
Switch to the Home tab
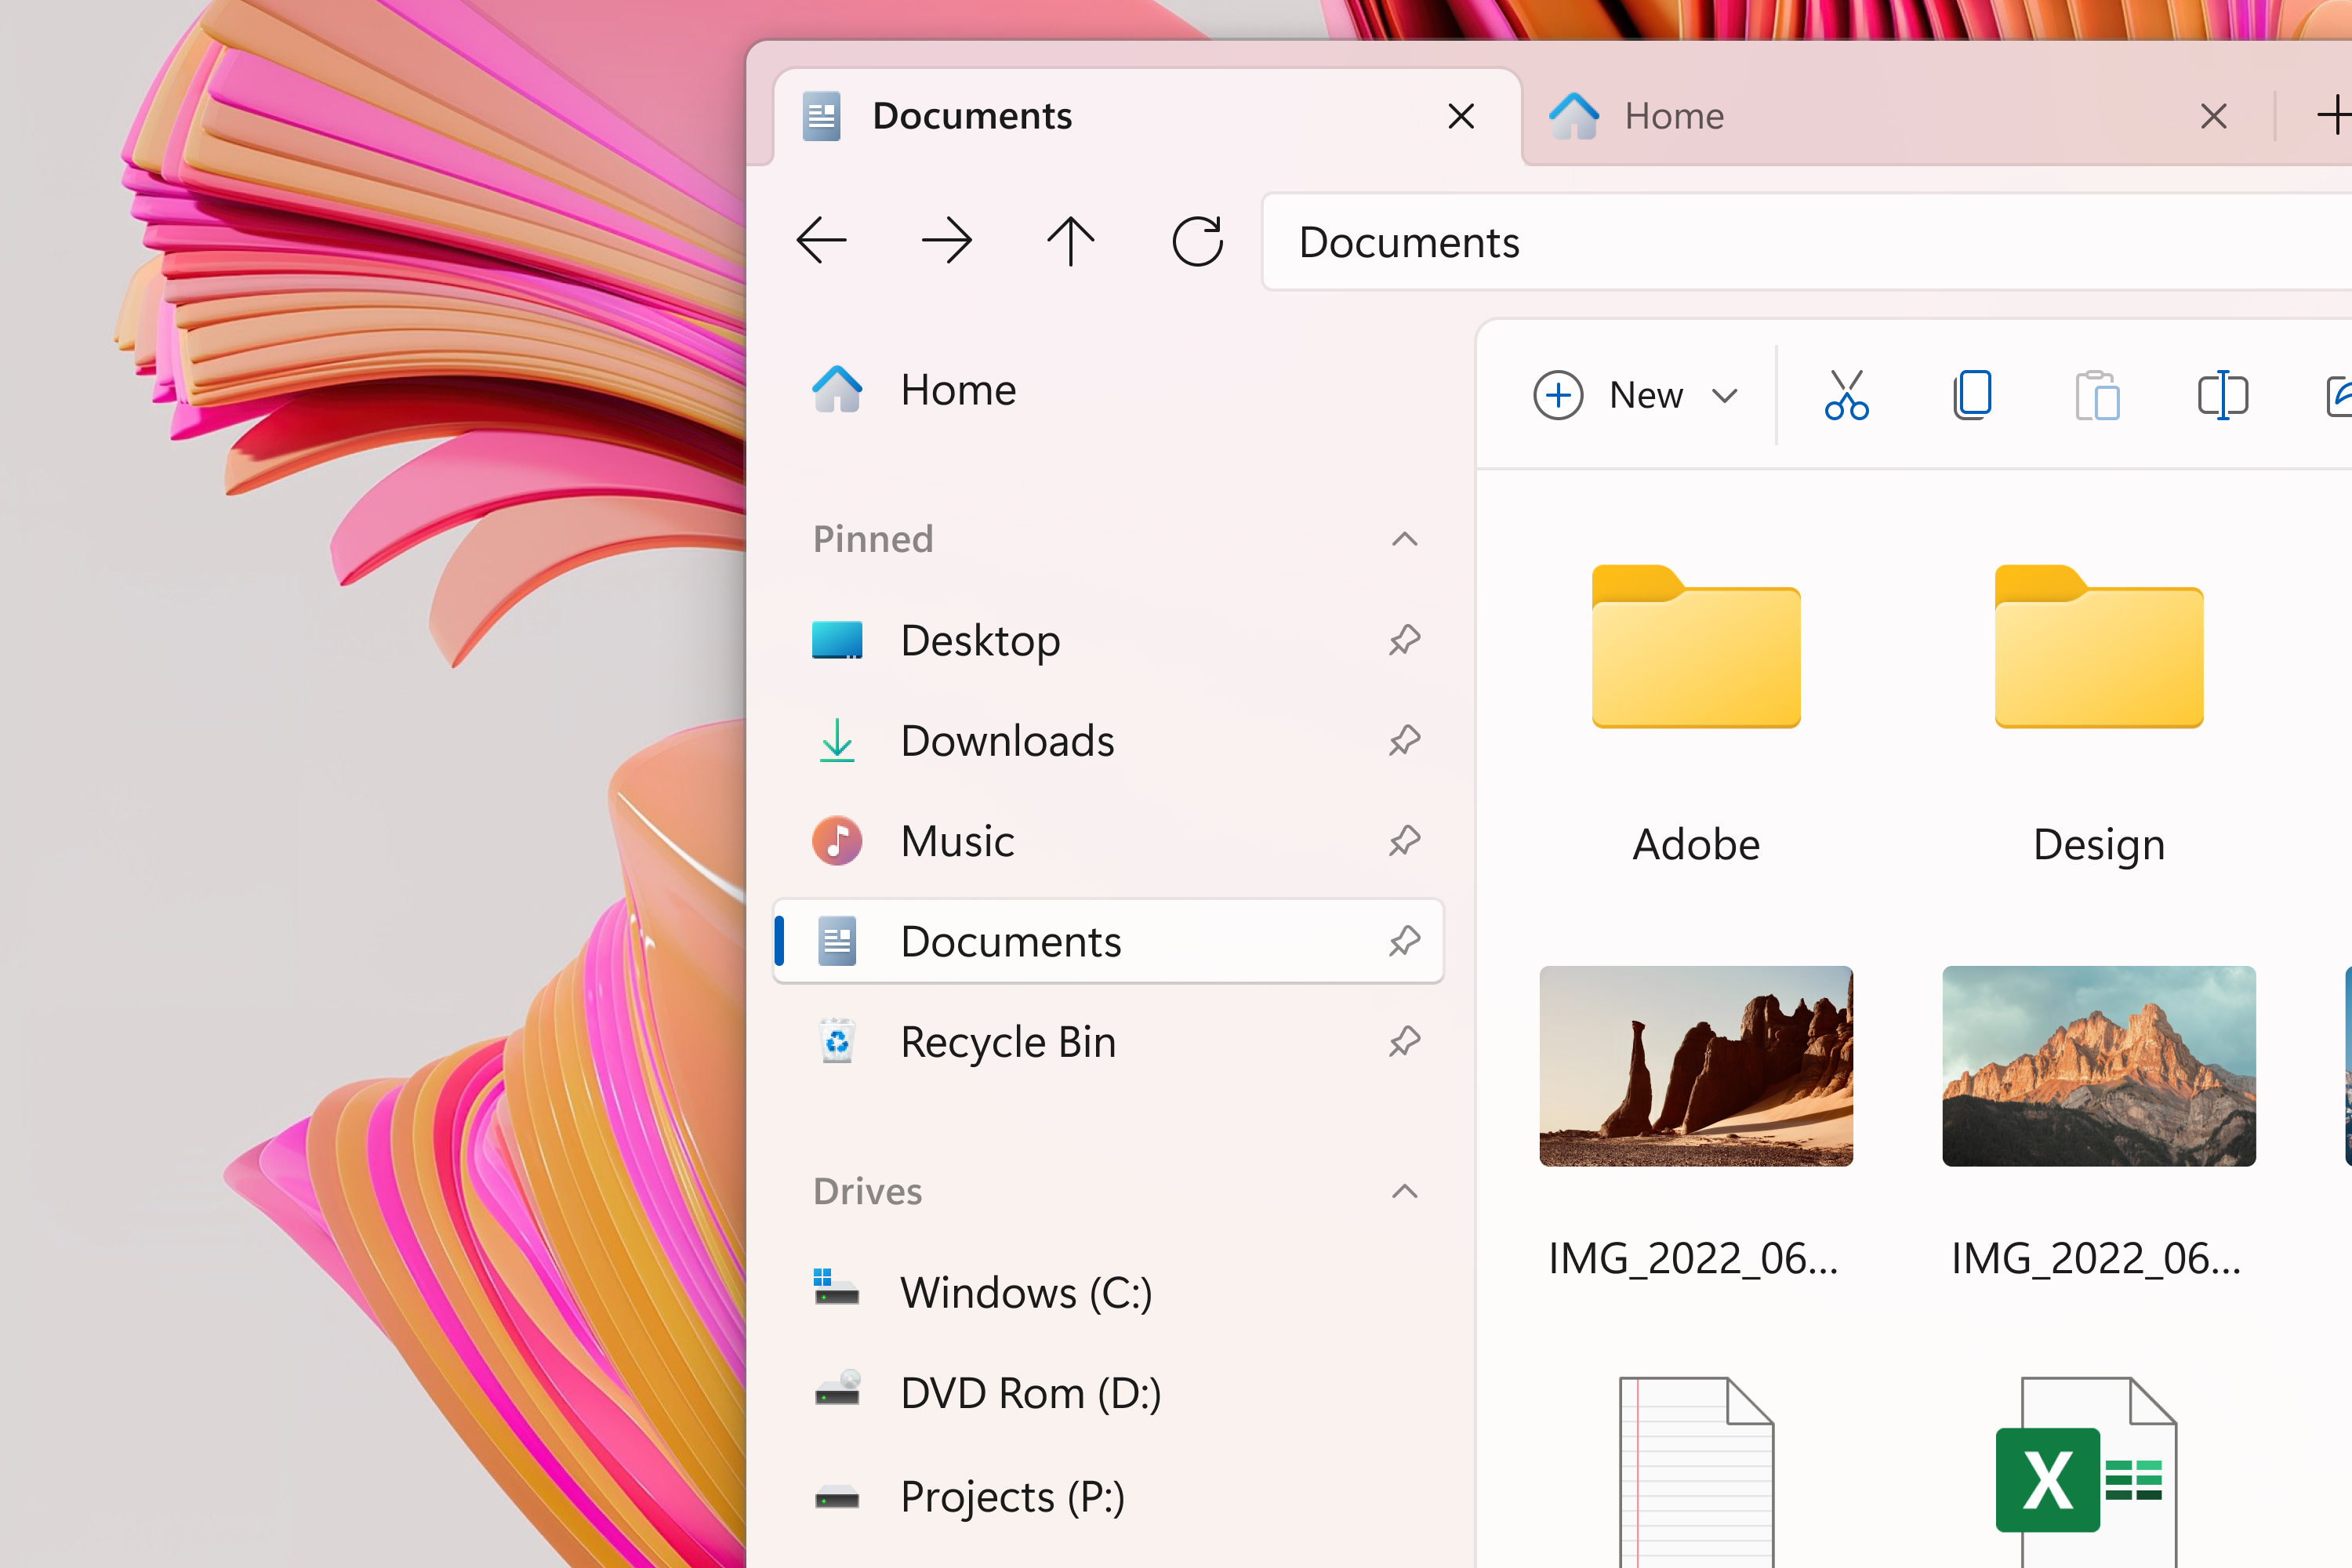[1675, 115]
